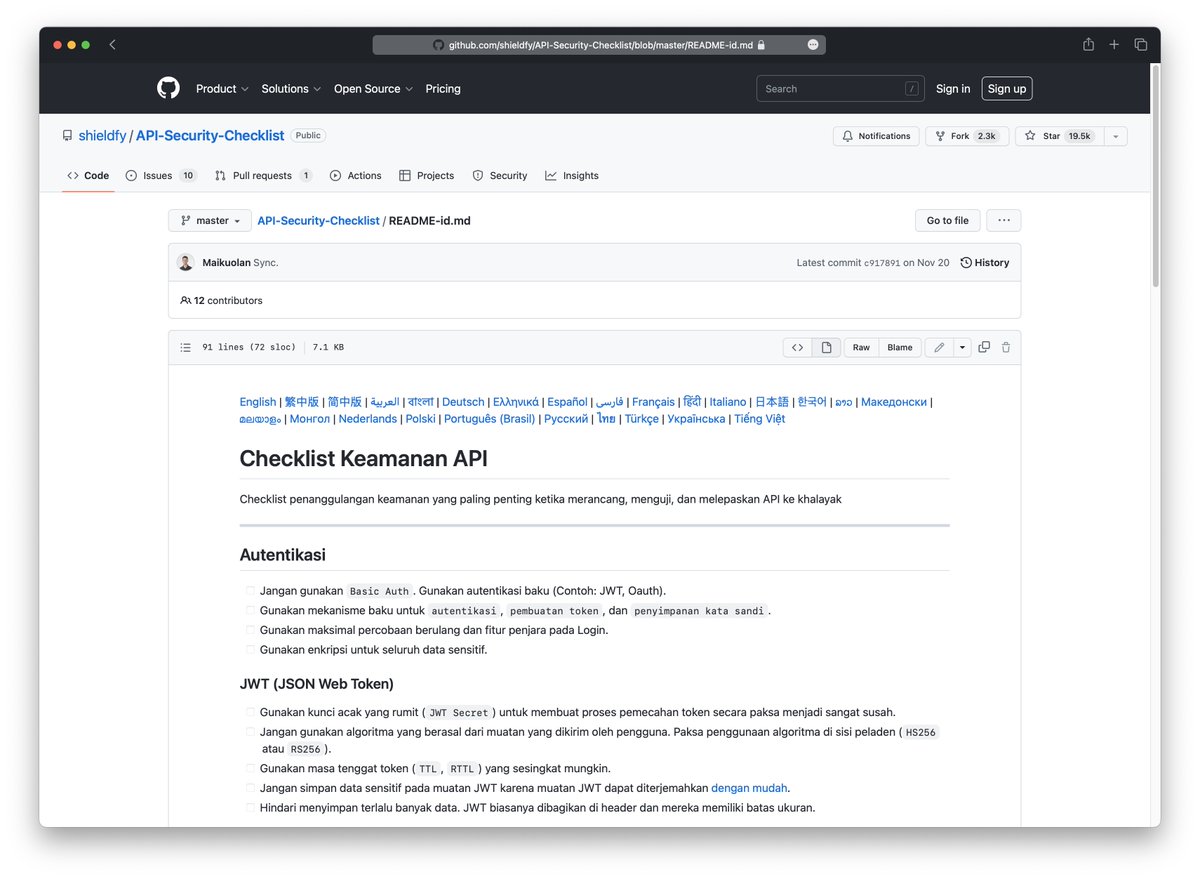Open the Projects tab

pos(427,175)
